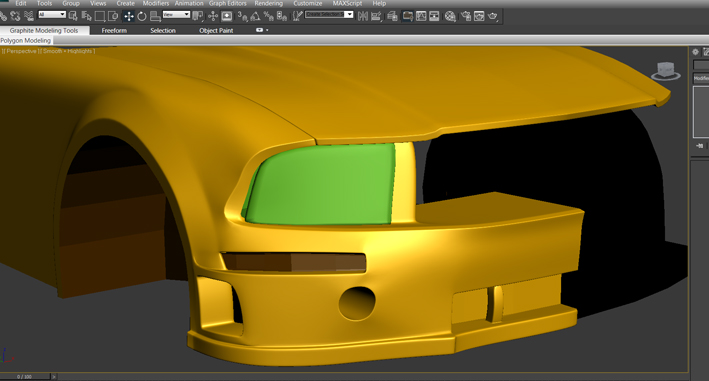
Task: Click the Mirror tool icon
Action: [363, 16]
